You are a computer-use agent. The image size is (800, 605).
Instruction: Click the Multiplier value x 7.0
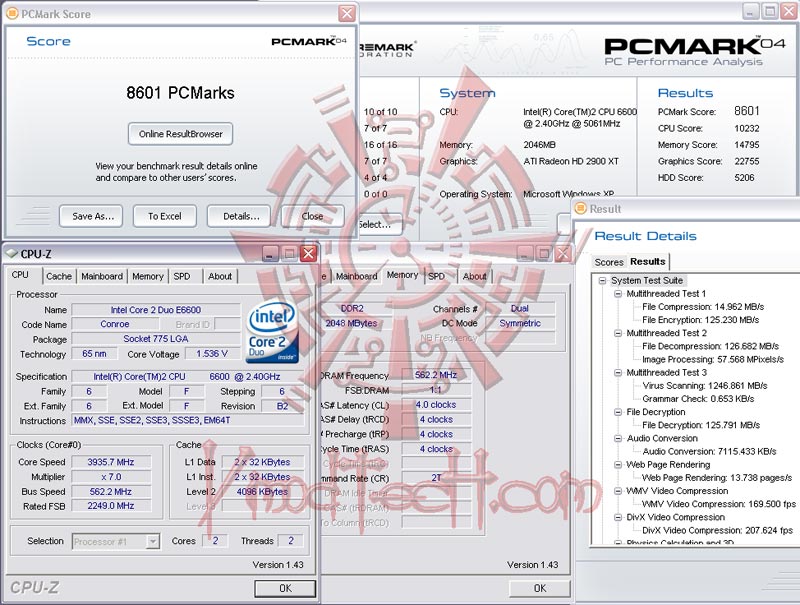(111, 477)
